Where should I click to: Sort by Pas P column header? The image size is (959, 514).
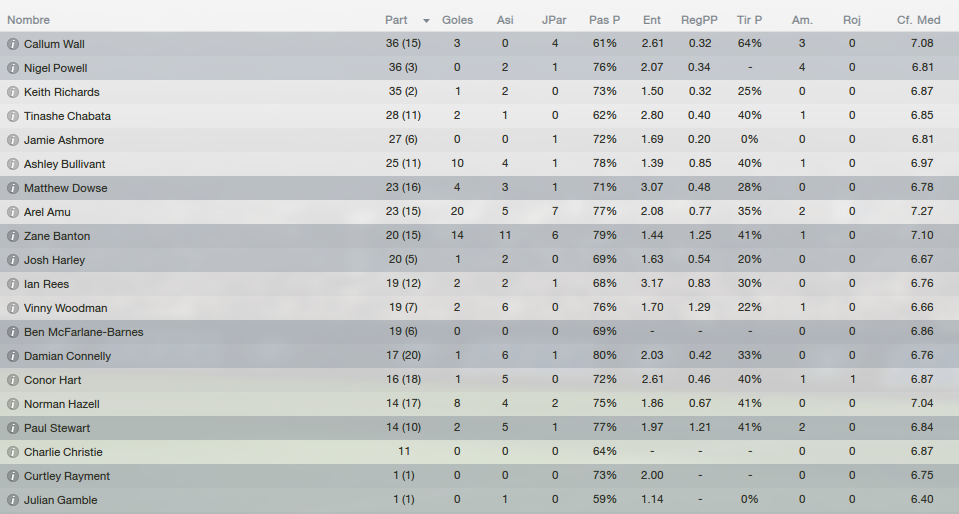tap(604, 20)
